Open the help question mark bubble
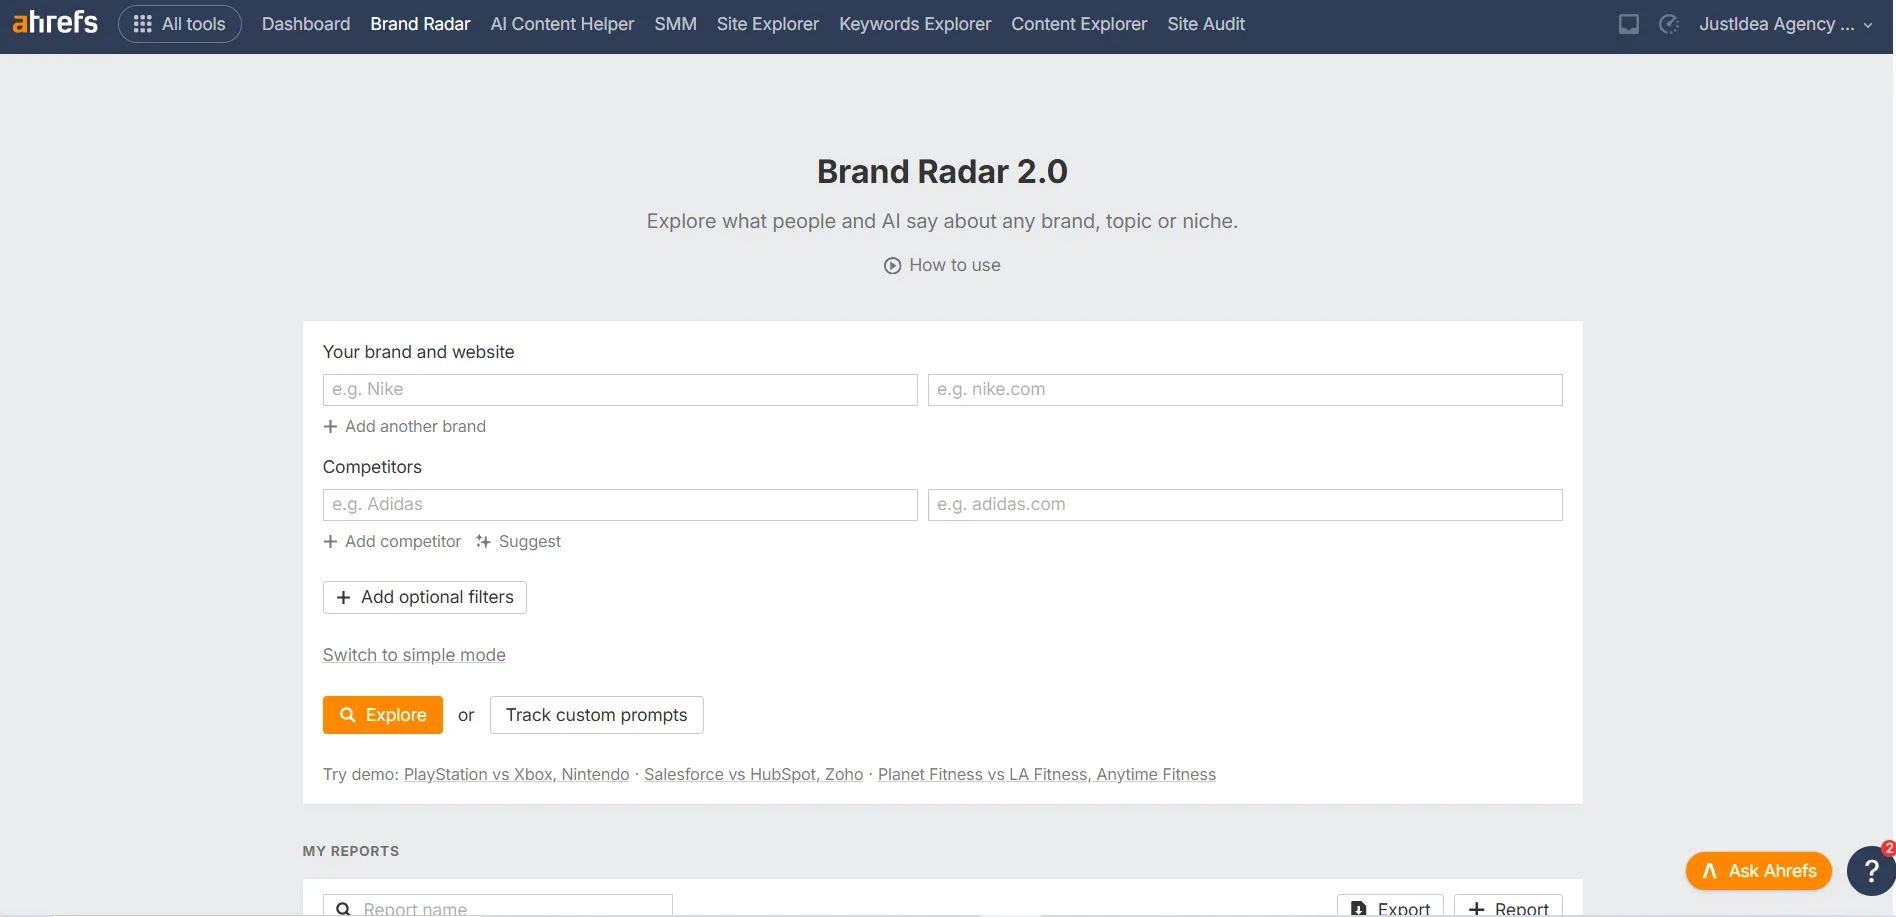Image resolution: width=1896 pixels, height=917 pixels. pos(1870,871)
